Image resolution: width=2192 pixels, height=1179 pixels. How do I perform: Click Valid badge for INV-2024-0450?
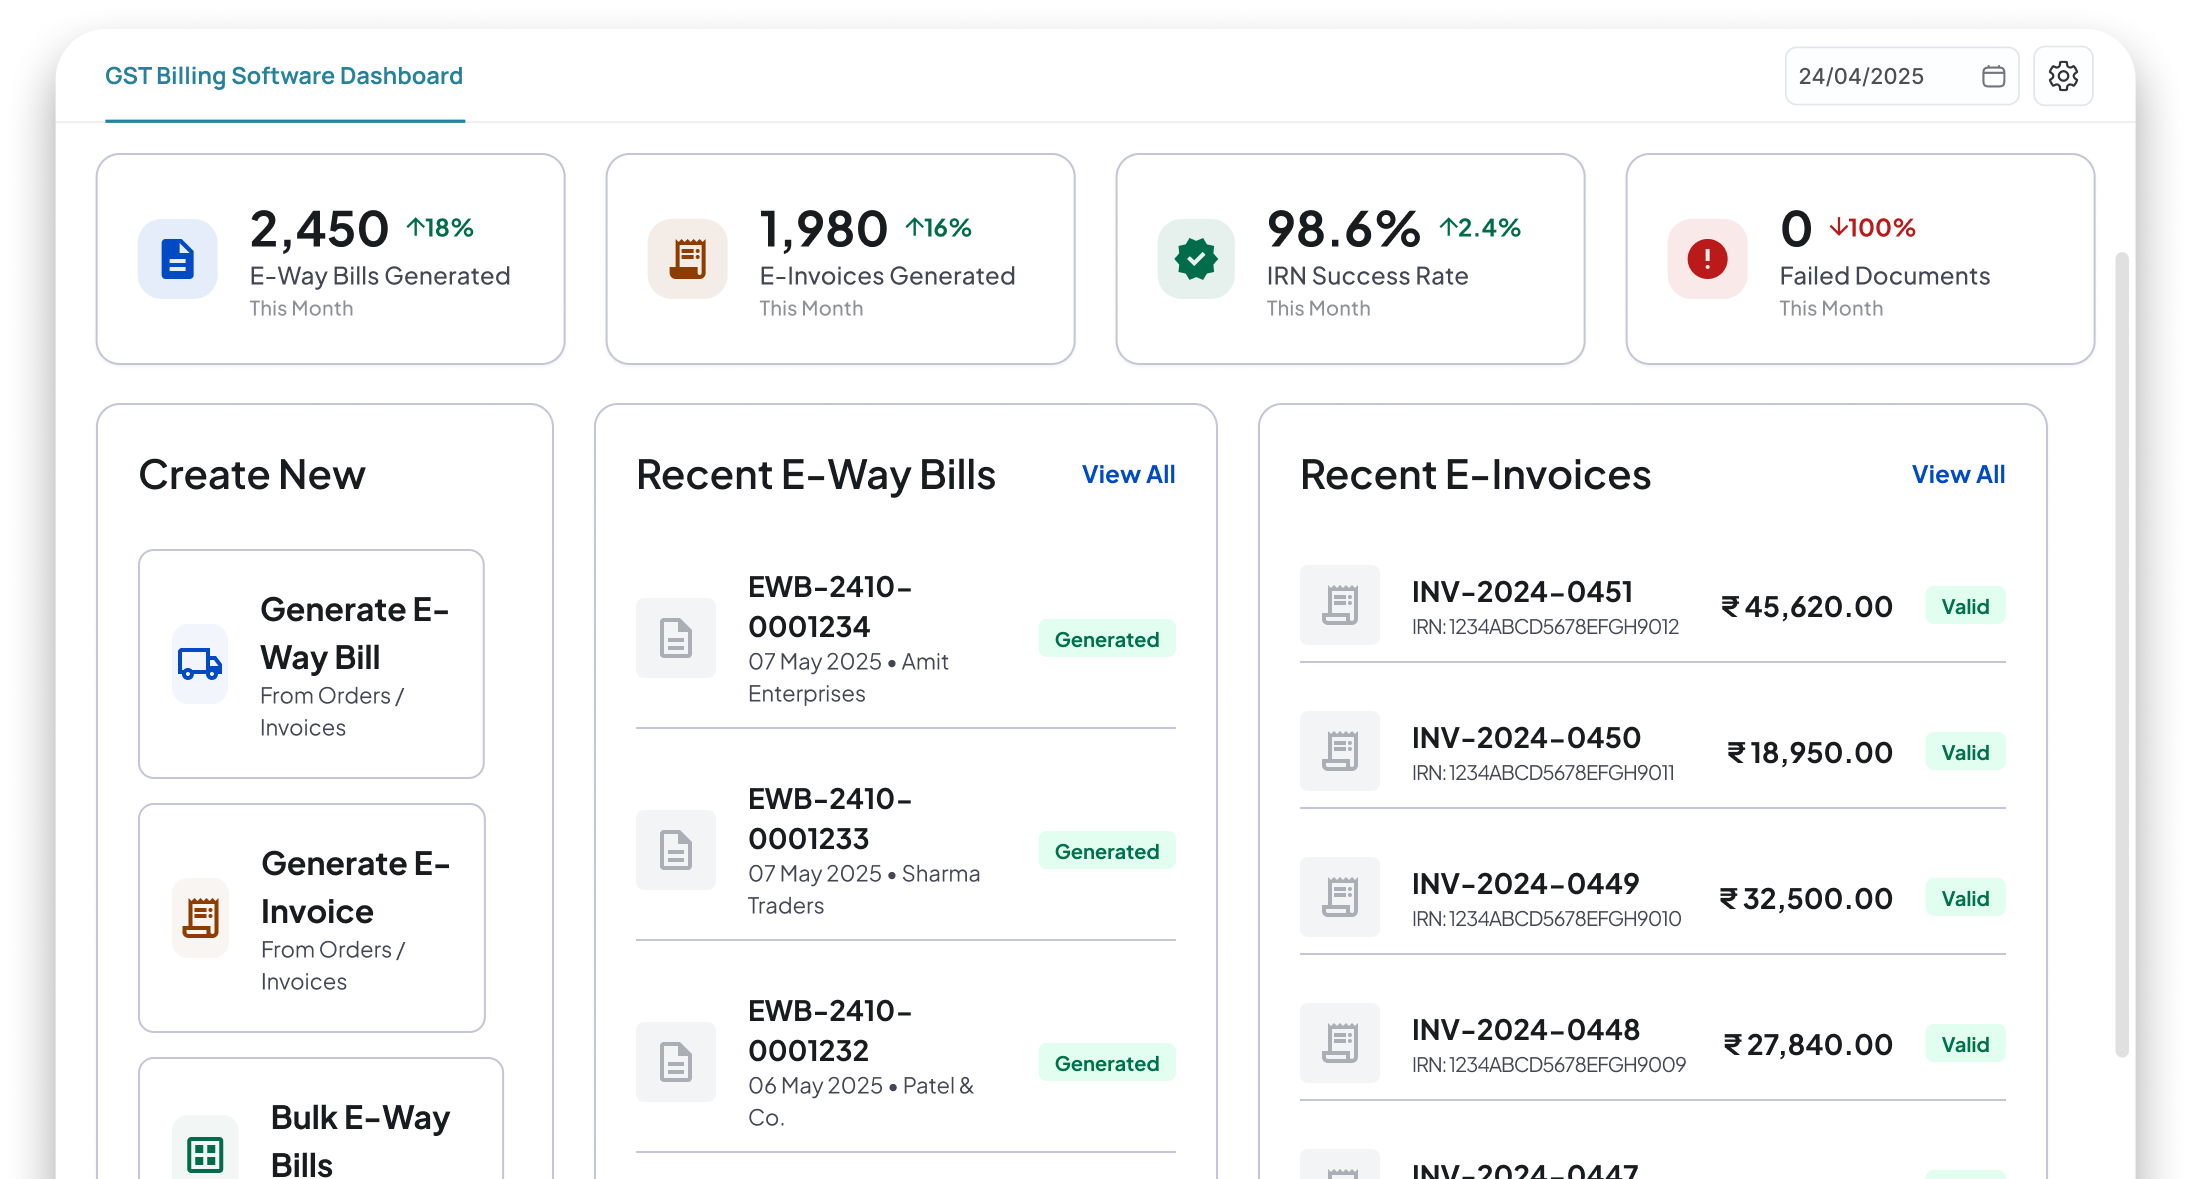tap(1965, 752)
